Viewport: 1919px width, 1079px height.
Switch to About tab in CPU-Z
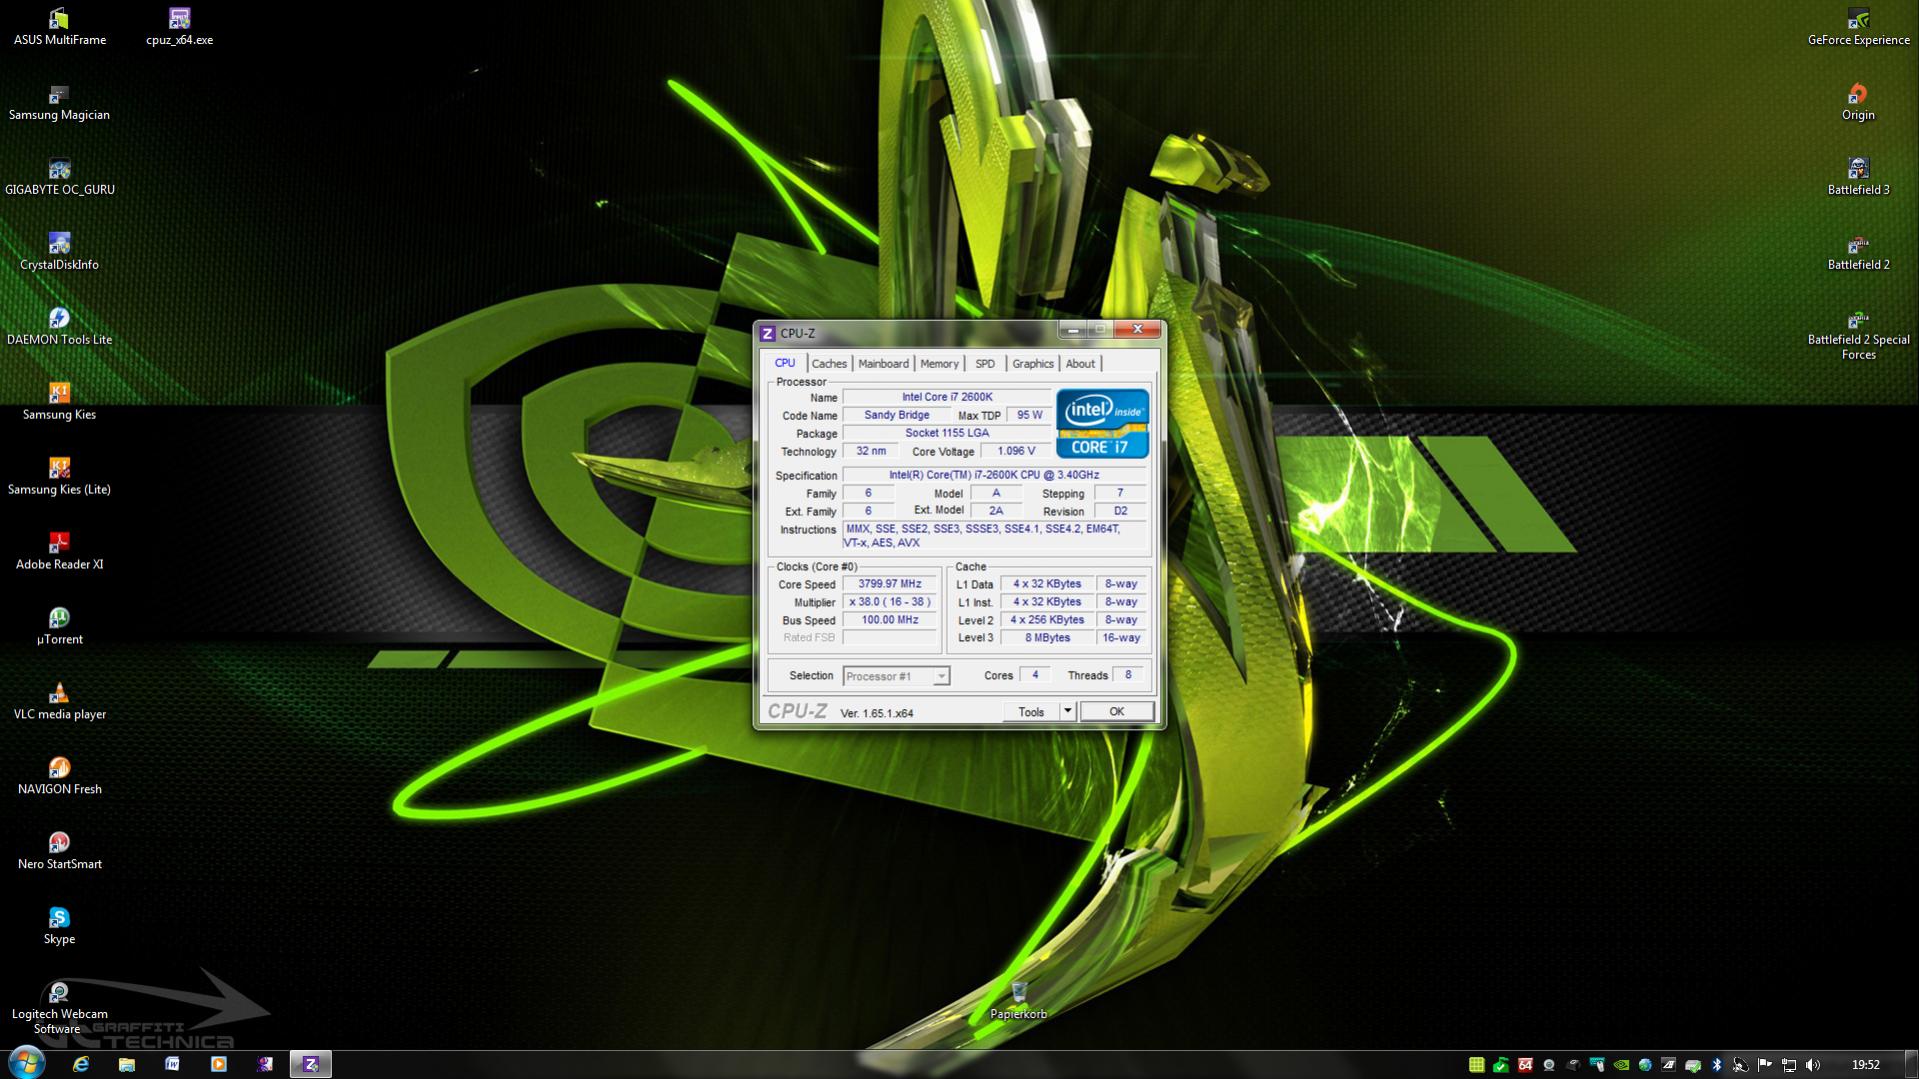(x=1080, y=364)
